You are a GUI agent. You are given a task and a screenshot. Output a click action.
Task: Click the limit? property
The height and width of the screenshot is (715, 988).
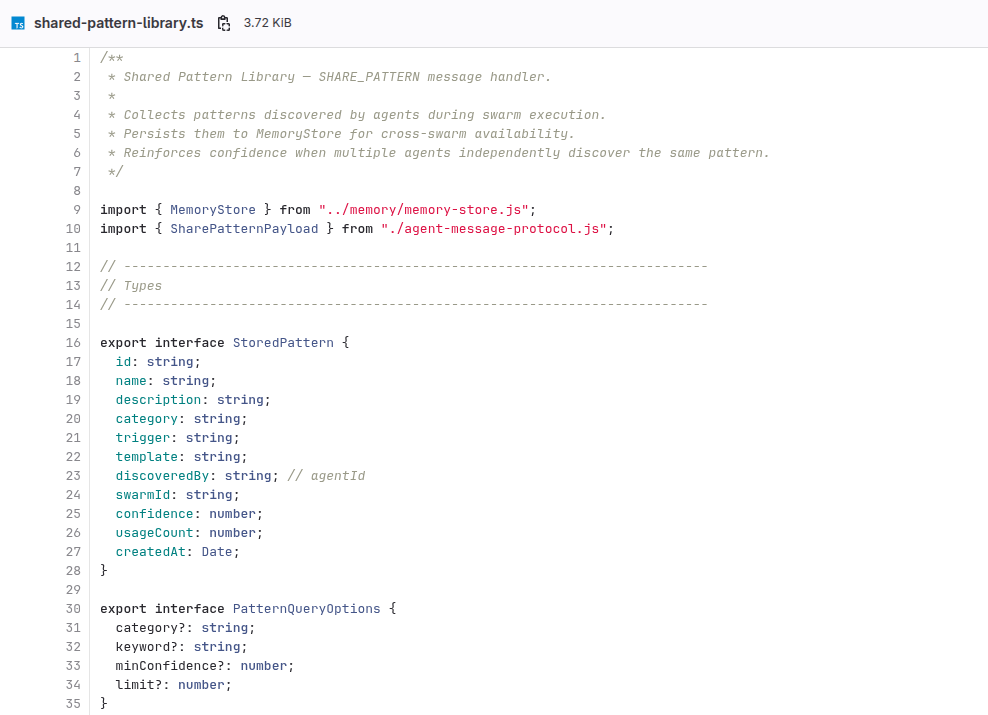[139, 685]
